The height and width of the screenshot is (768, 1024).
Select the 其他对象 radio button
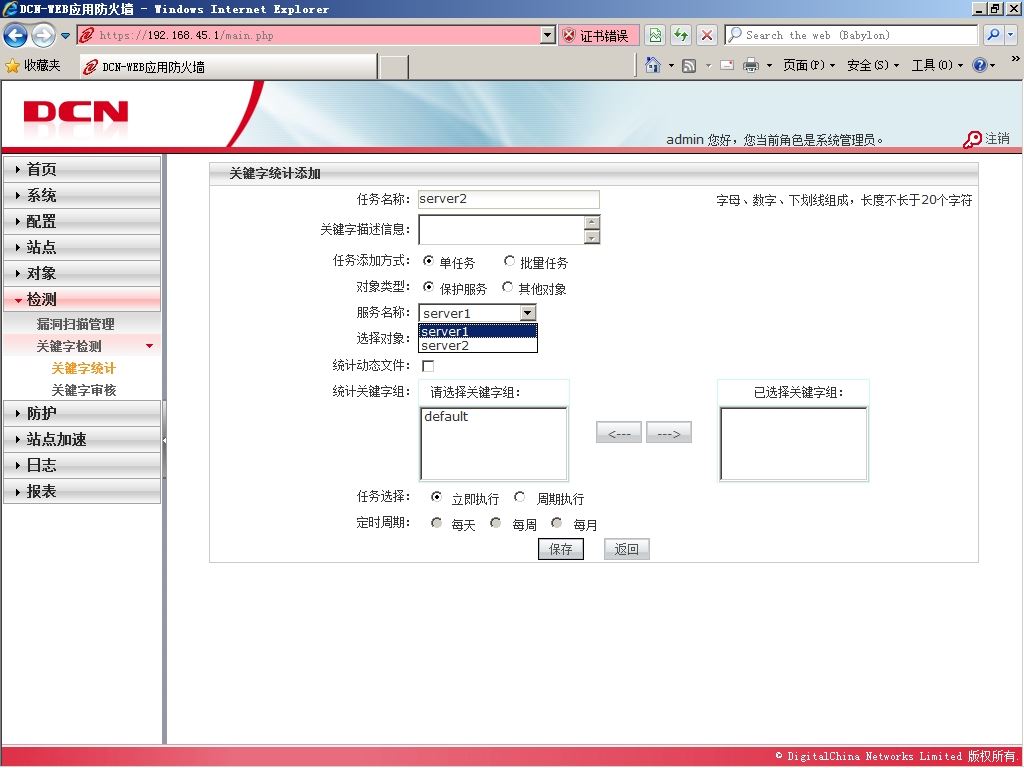tap(507, 287)
